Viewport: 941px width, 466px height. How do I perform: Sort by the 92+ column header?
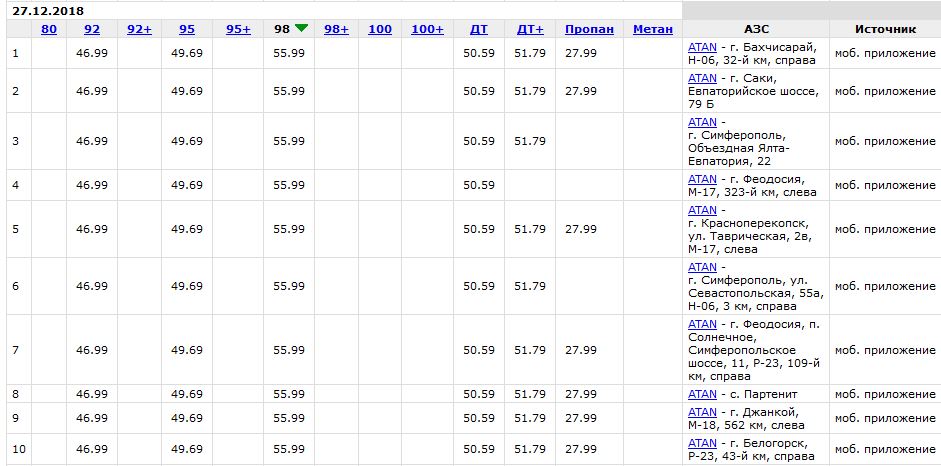pos(139,29)
